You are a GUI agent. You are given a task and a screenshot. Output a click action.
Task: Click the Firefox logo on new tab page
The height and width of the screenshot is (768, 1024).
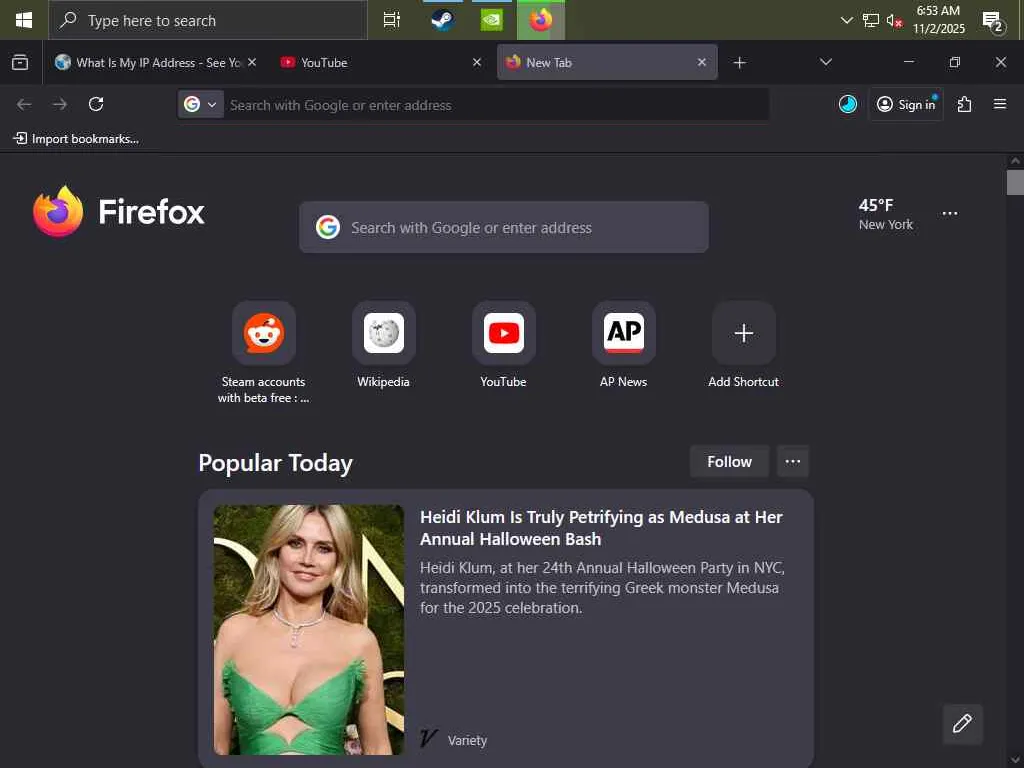coord(118,212)
